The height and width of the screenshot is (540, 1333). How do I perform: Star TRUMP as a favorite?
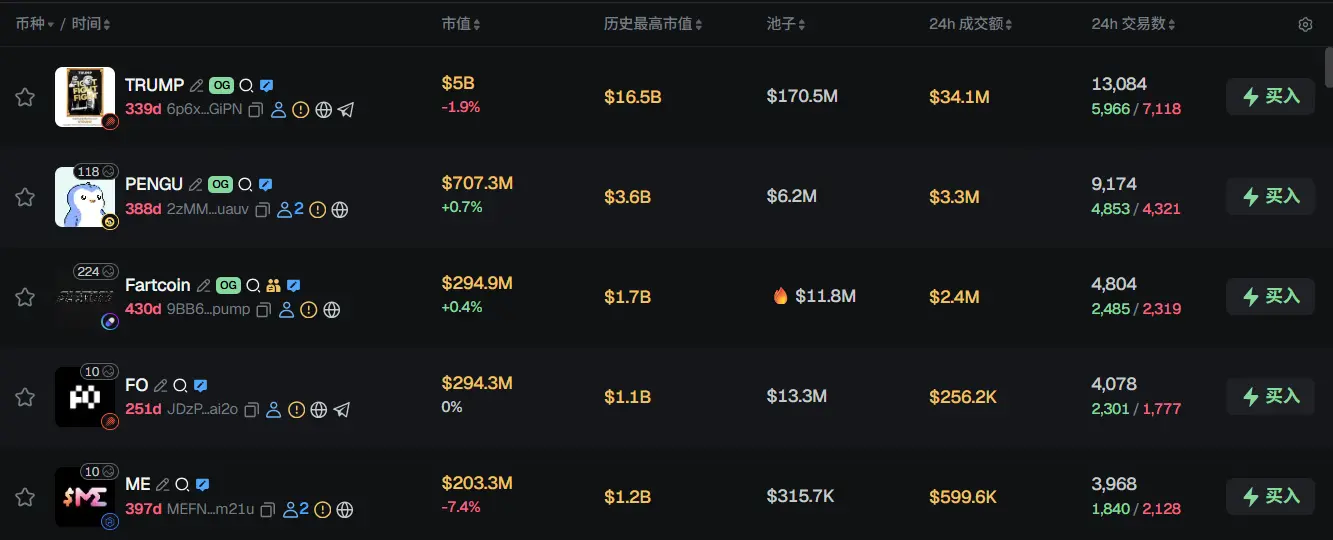click(x=25, y=97)
